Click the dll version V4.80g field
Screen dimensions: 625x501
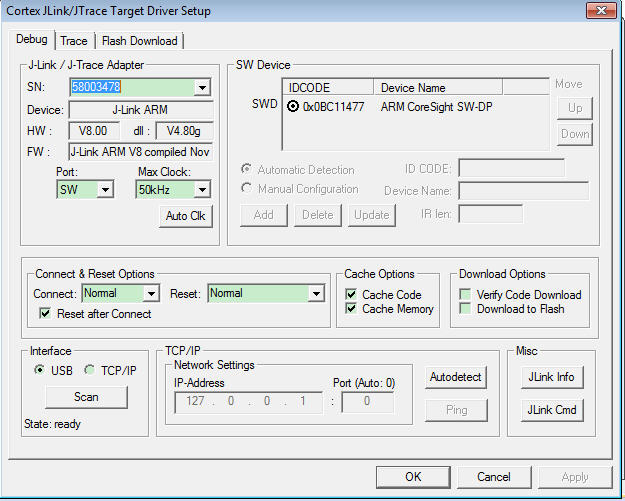pyautogui.click(x=184, y=131)
